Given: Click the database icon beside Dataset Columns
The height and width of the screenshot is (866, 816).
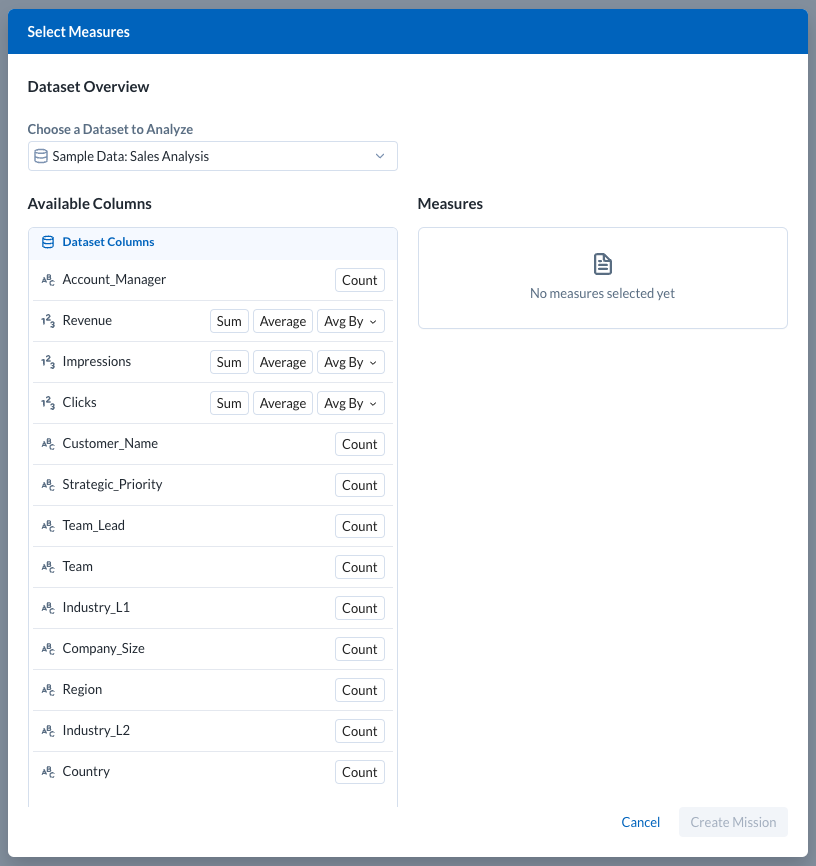Looking at the screenshot, I should (48, 242).
